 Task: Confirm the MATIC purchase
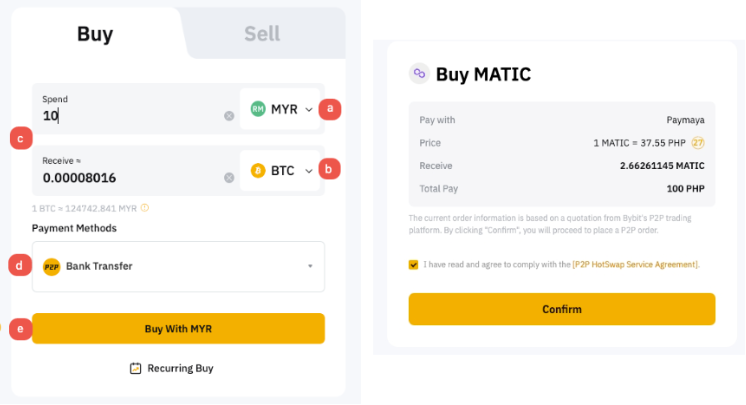562,309
